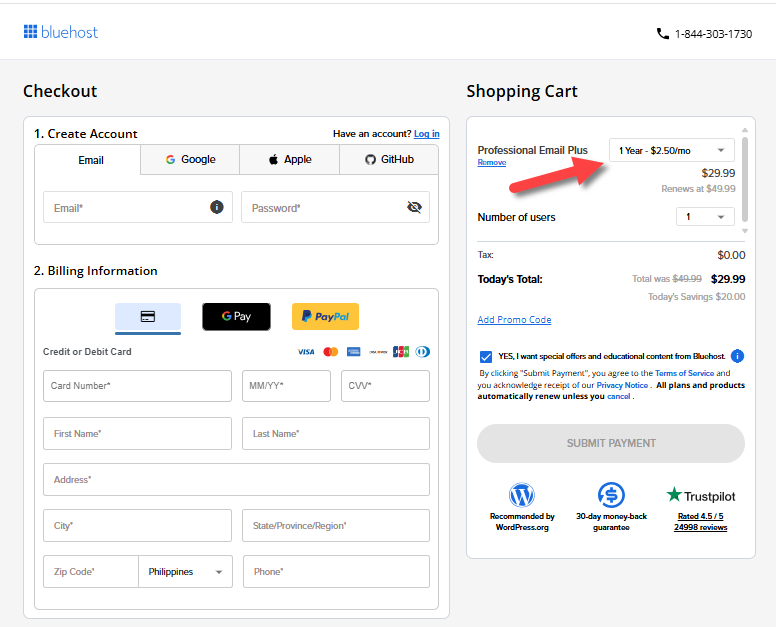Focus the CVV field
Image resolution: width=776 pixels, height=627 pixels.
tap(385, 386)
